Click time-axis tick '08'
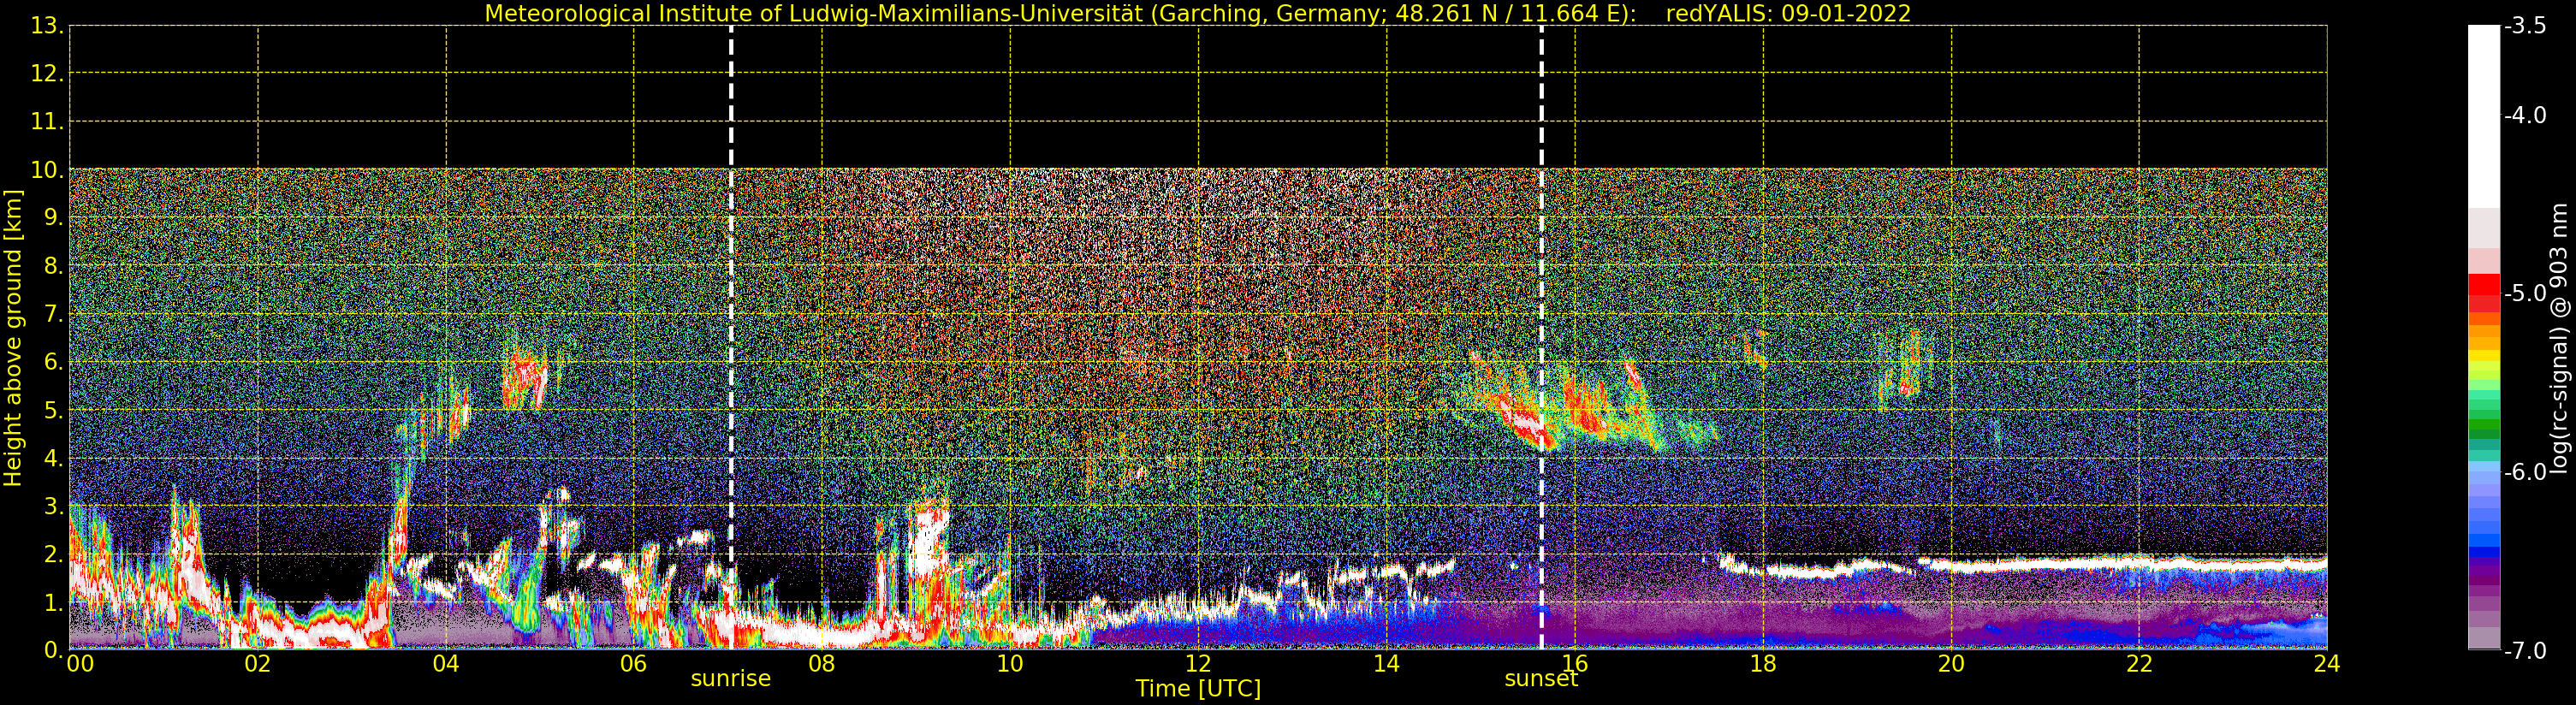Viewport: 2576px width, 705px height. [822, 664]
